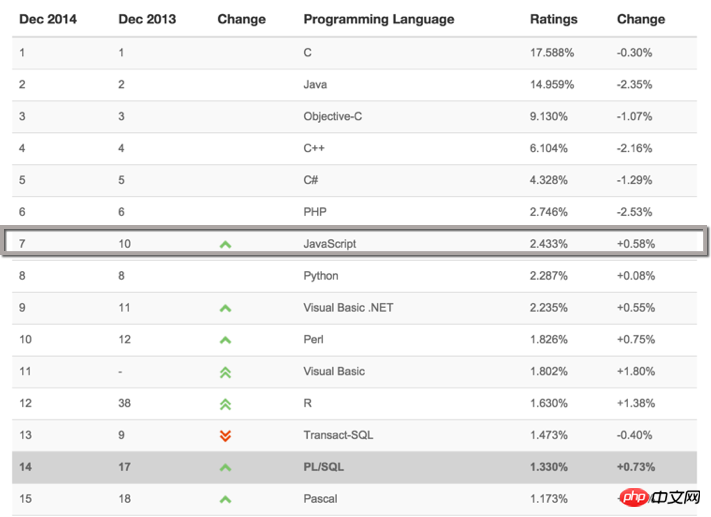Click double up arrow in Visual Basic row
The height and width of the screenshot is (517, 711).
(x=225, y=372)
